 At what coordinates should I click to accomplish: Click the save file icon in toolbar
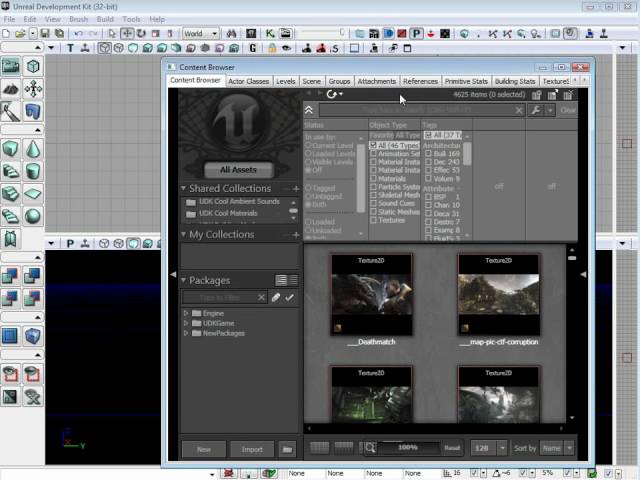pyautogui.click(x=45, y=33)
